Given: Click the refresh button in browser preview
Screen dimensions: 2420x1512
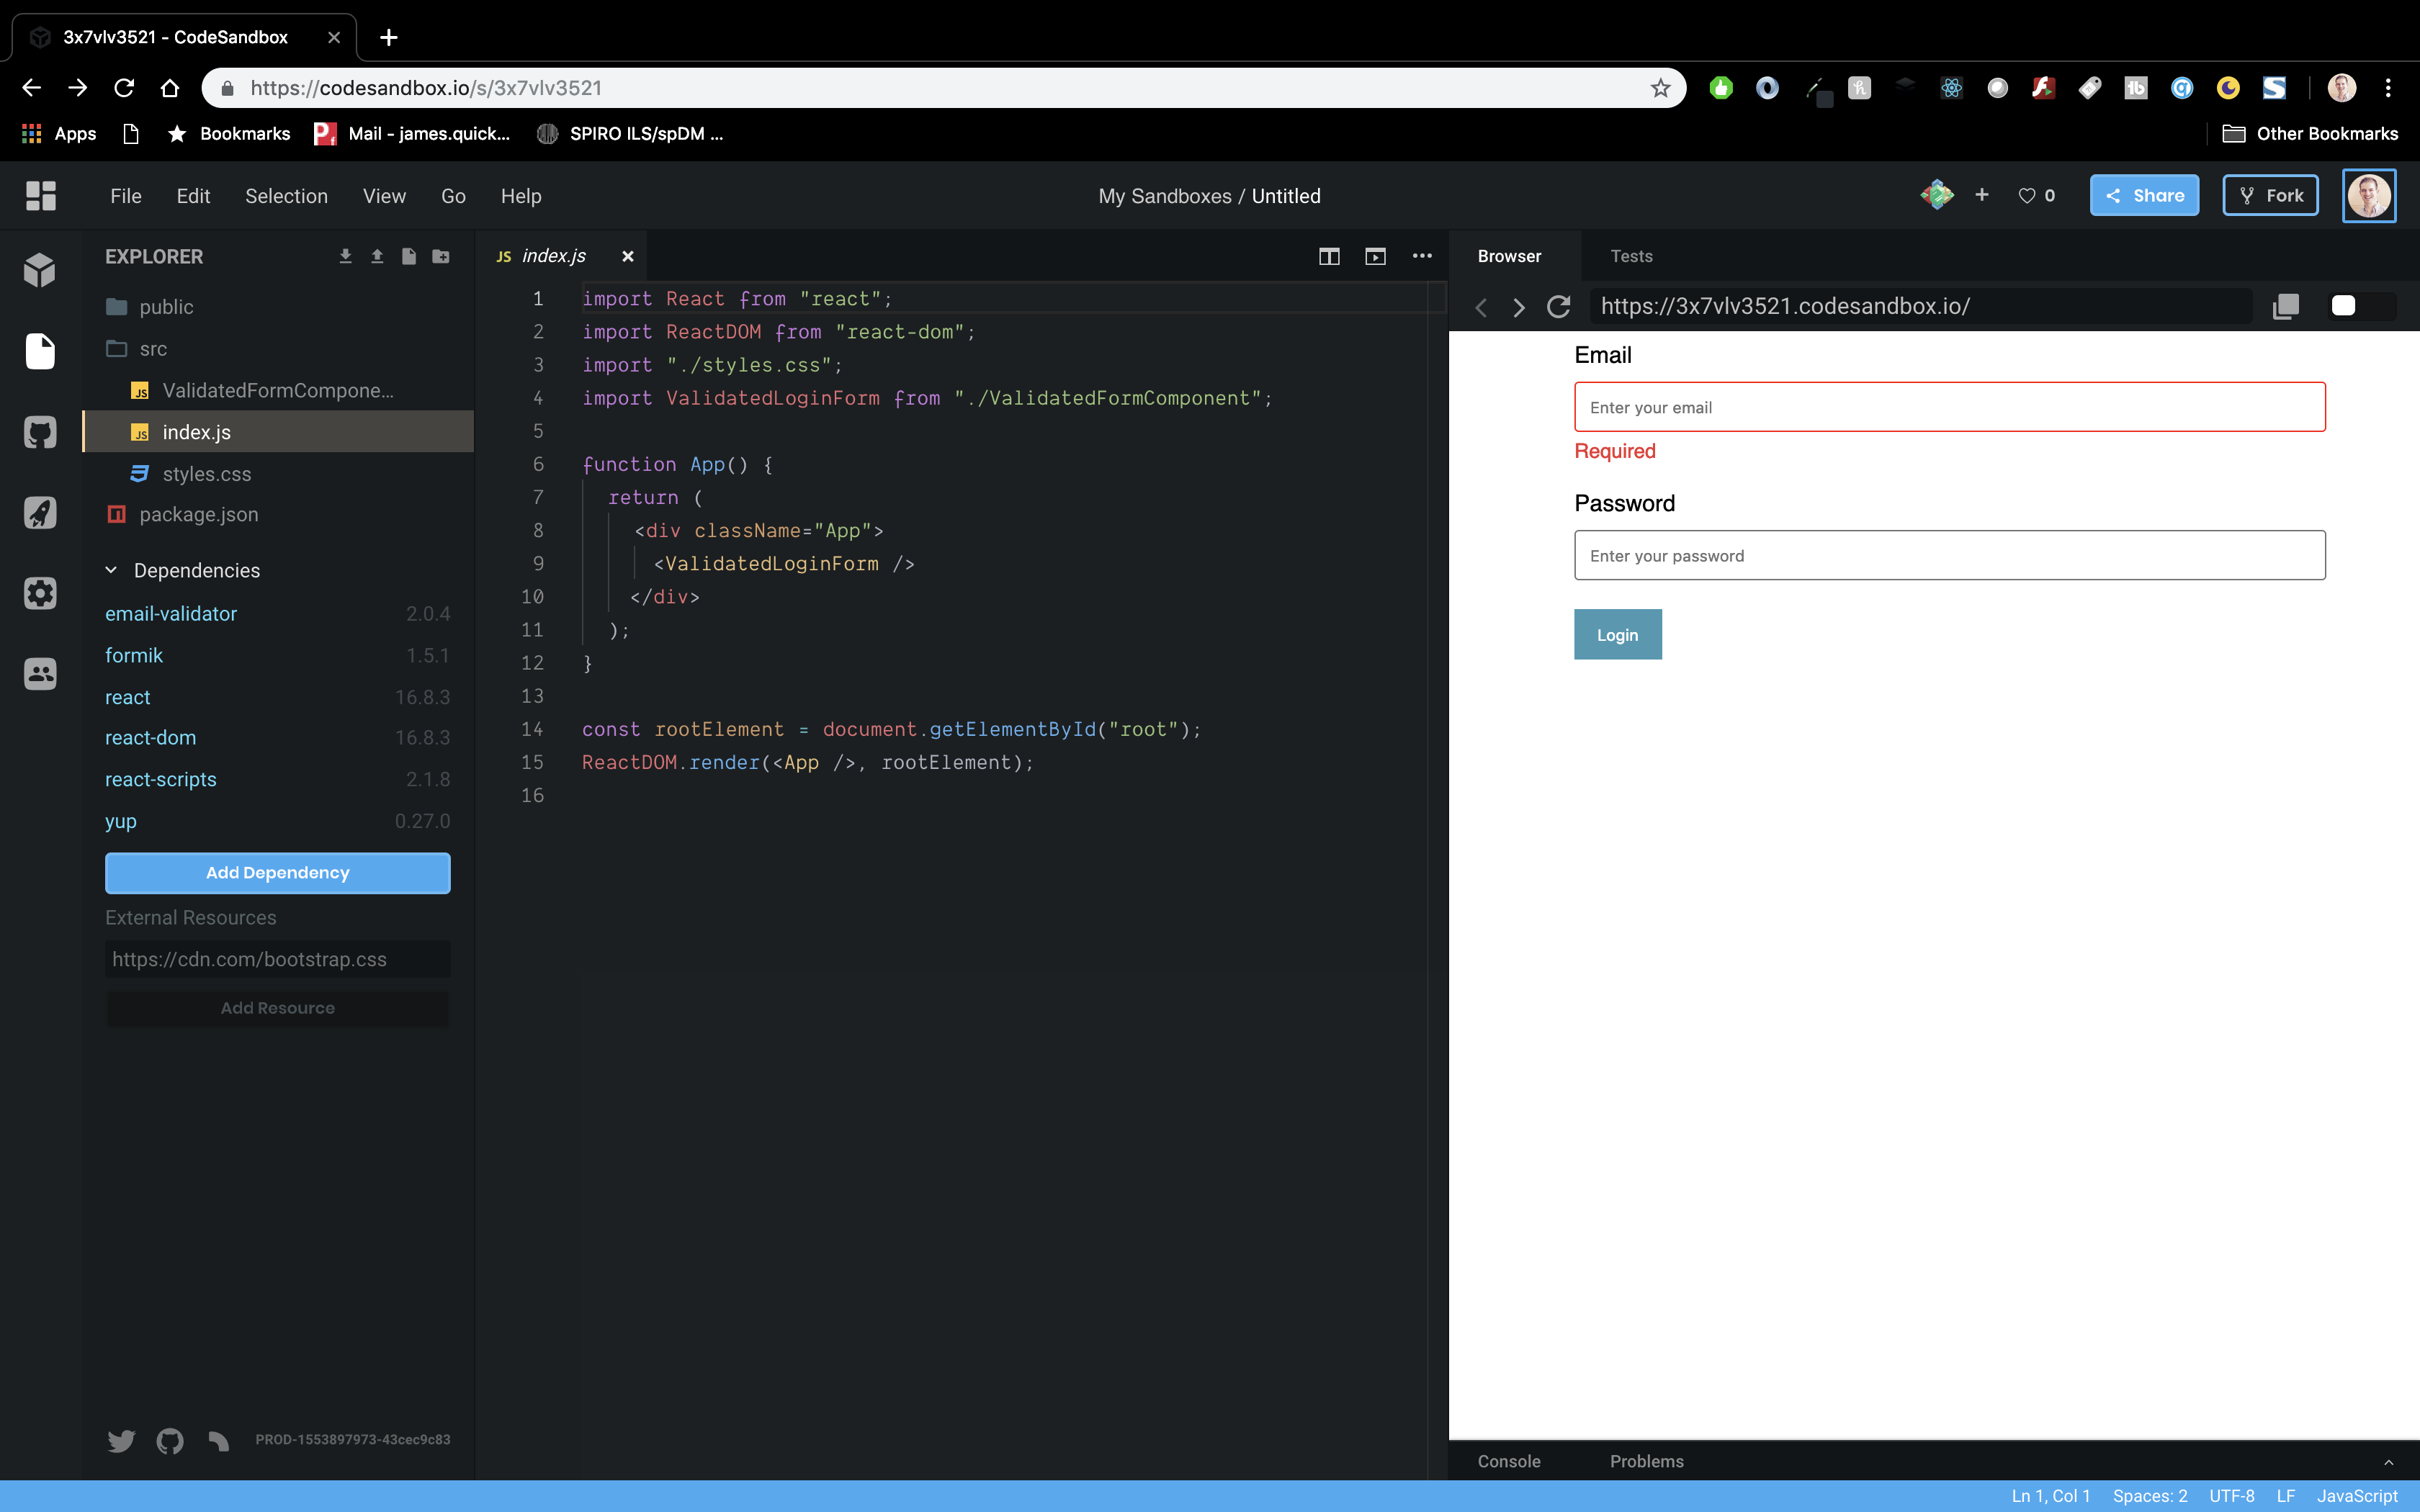Looking at the screenshot, I should tap(1559, 307).
